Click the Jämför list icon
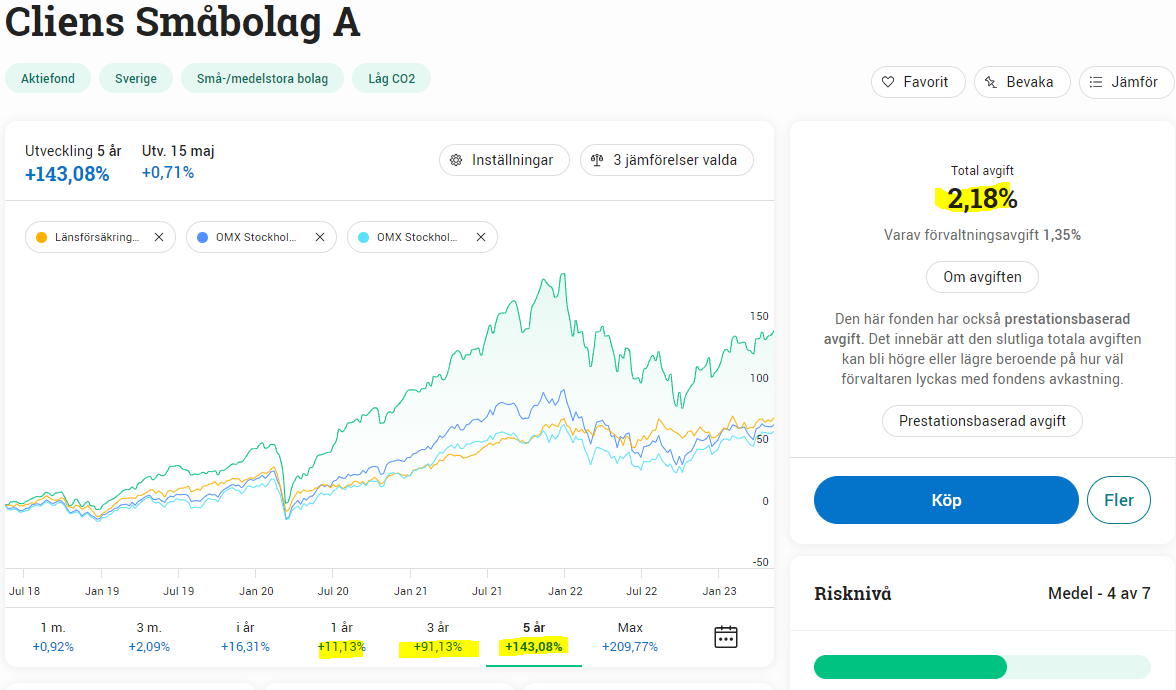This screenshot has height=690, width=1176. coord(1096,82)
